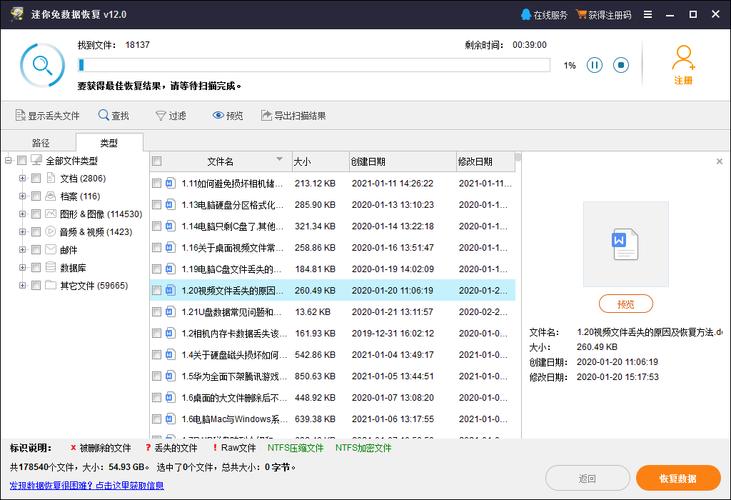Expand the 邮件 tree node
731x500 pixels.
[22, 249]
